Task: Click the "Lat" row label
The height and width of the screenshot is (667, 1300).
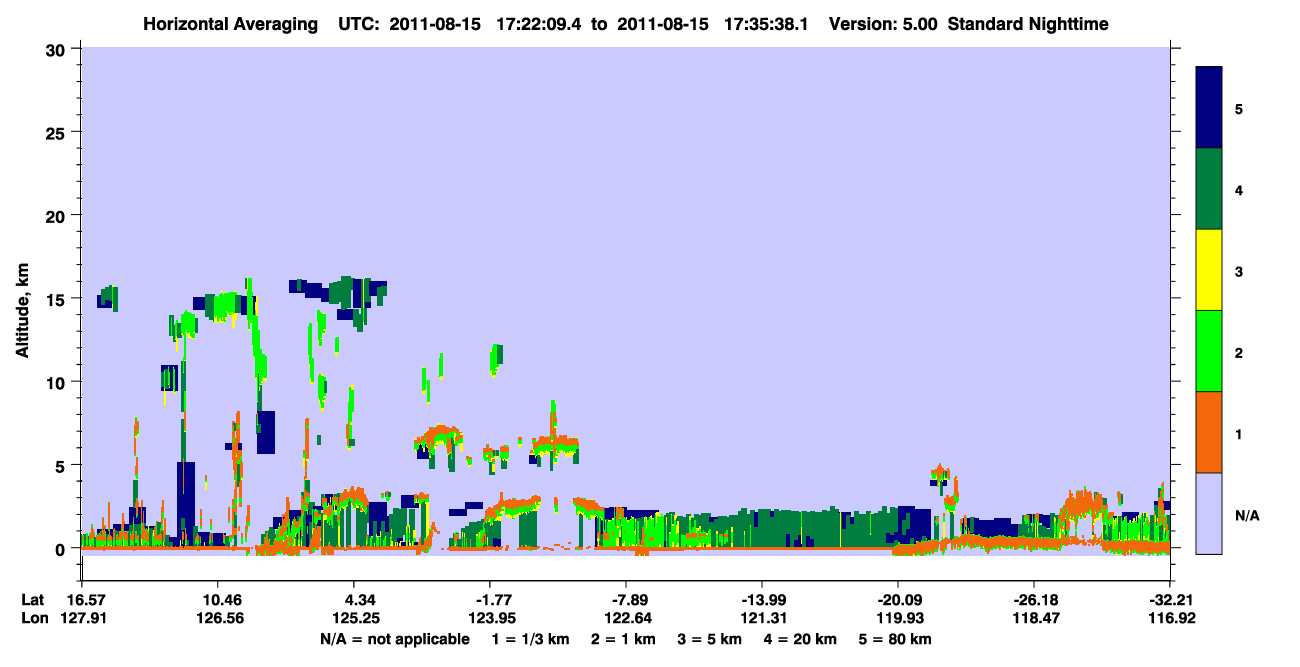Action: (x=33, y=600)
